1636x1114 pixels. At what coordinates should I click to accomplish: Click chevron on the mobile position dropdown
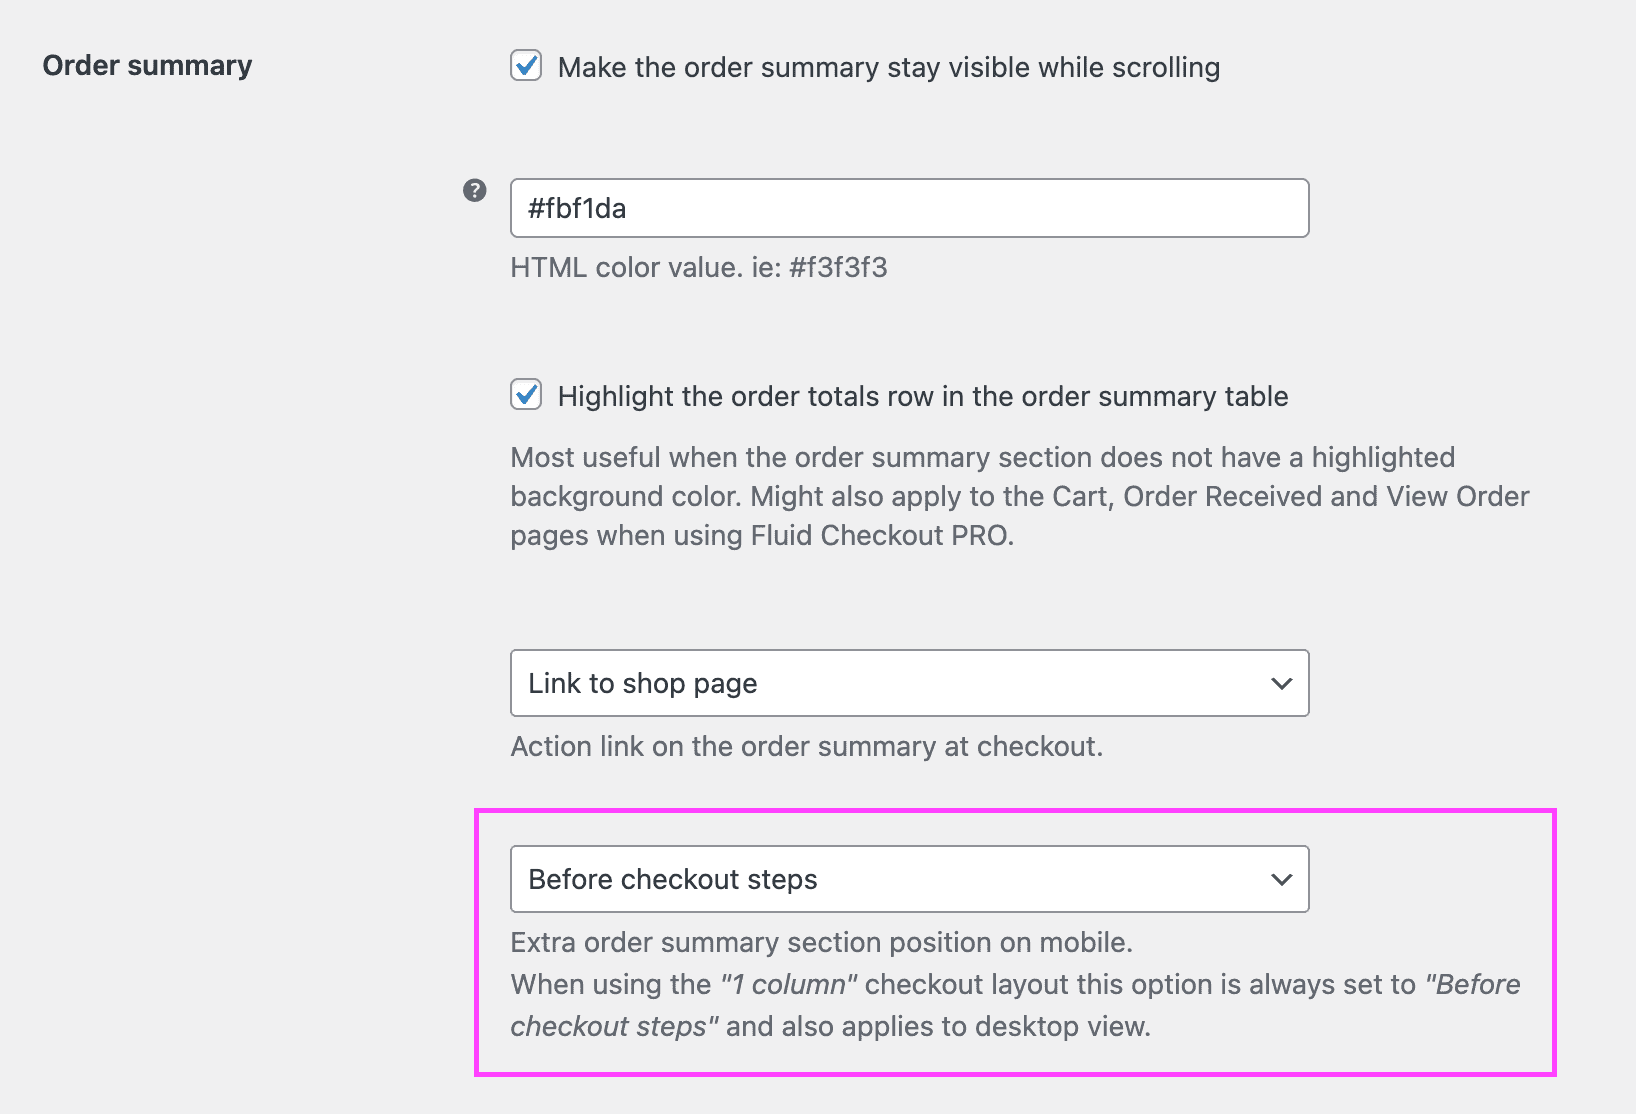click(1281, 879)
